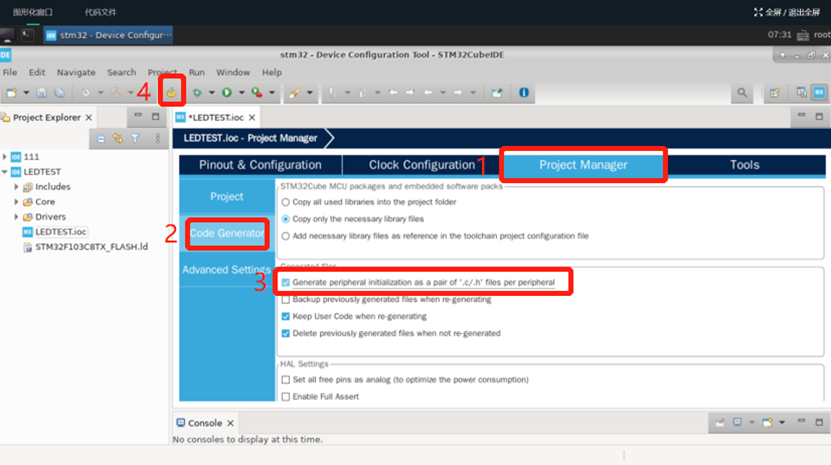Click the magnifier Search icon in toolbar
The width and height of the screenshot is (831, 465).
742,93
